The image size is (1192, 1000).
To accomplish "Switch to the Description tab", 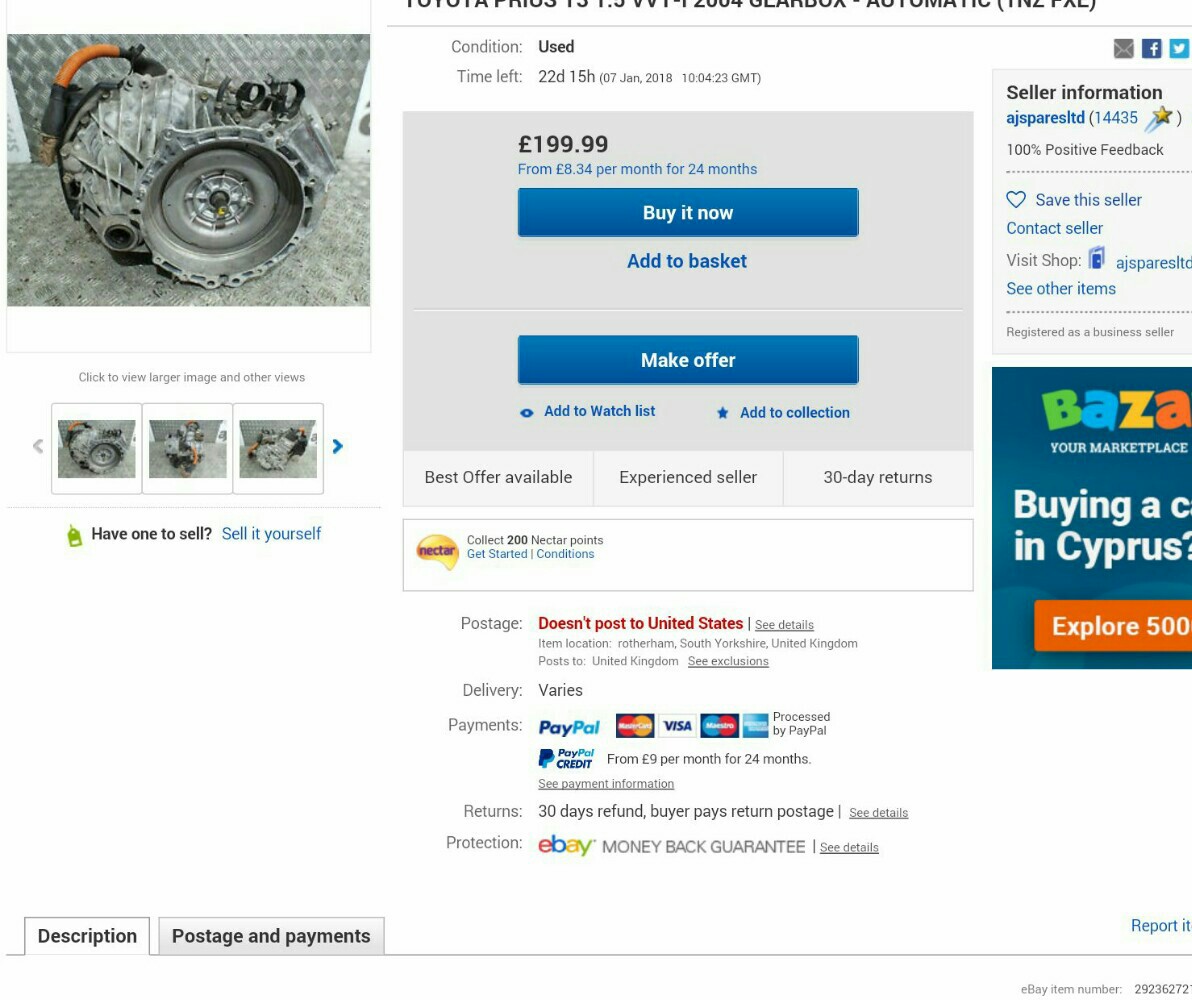I will 87,936.
